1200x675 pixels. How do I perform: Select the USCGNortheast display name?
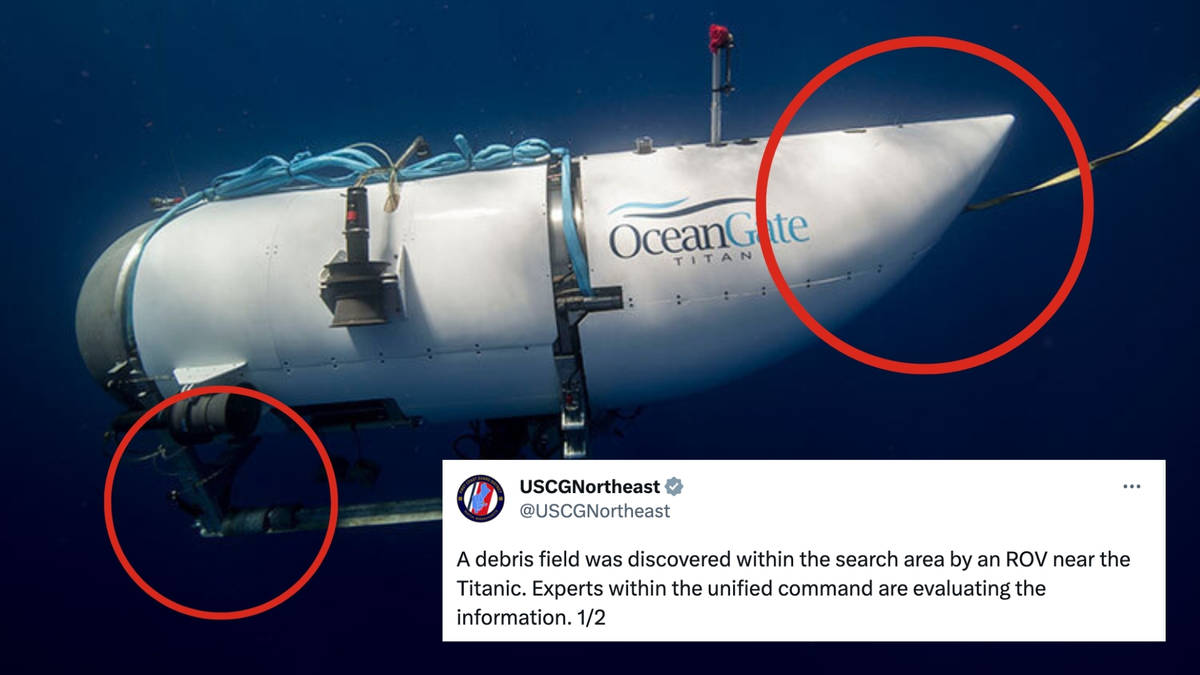pos(590,487)
